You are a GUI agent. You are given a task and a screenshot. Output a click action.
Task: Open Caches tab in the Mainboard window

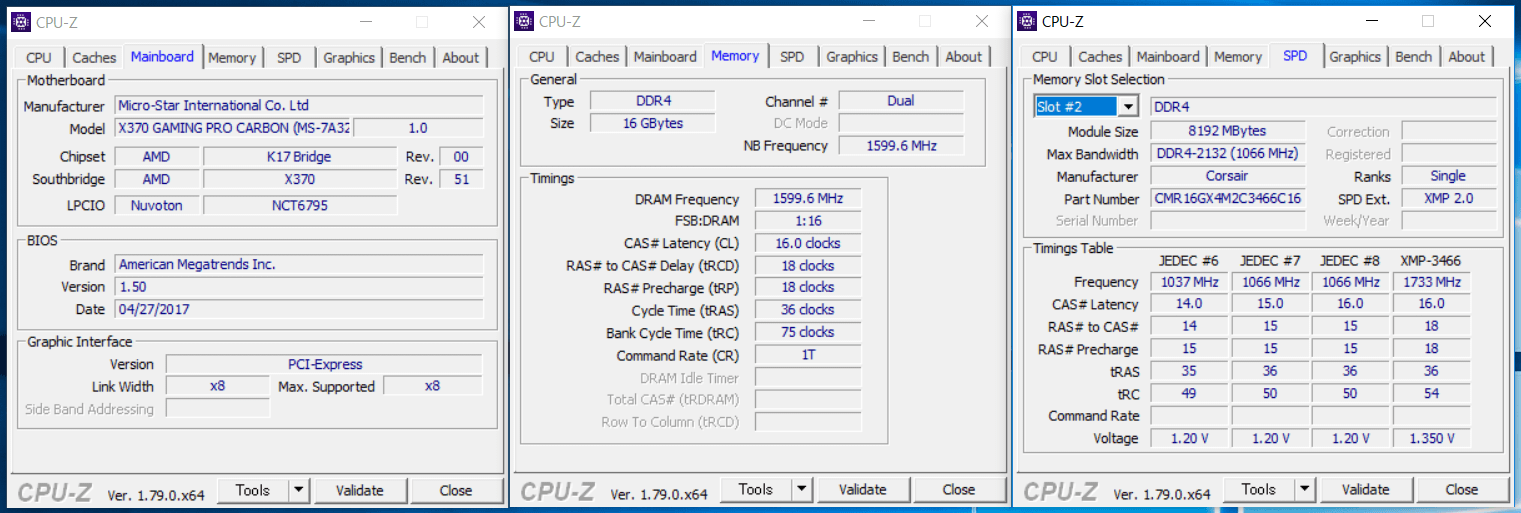pyautogui.click(x=94, y=58)
